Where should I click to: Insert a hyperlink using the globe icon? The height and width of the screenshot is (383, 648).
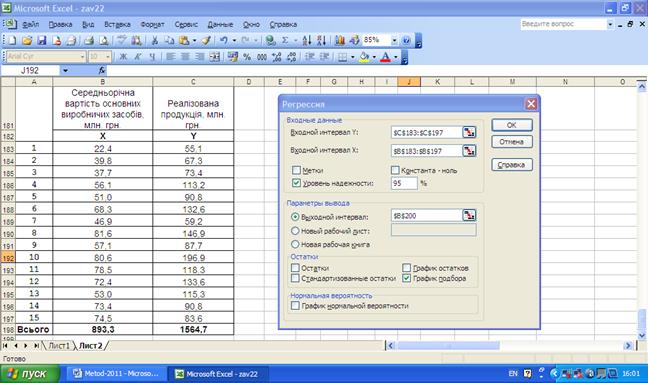(x=271, y=40)
